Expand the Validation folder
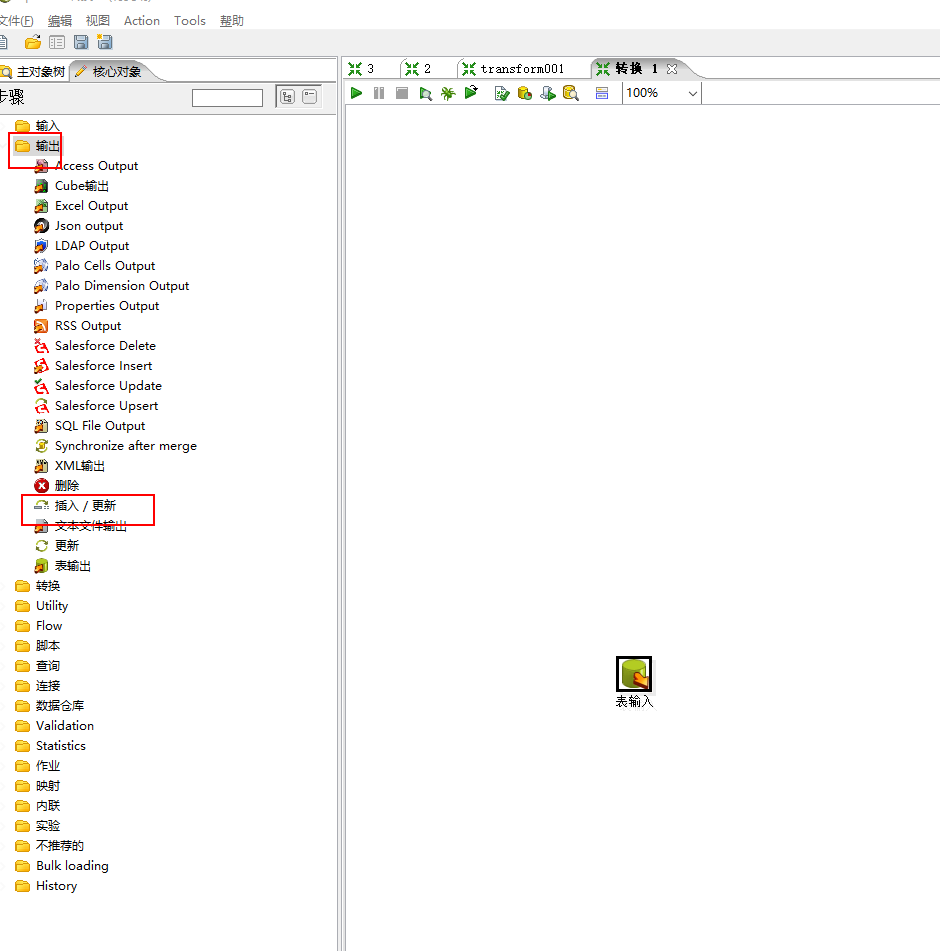 (55, 725)
